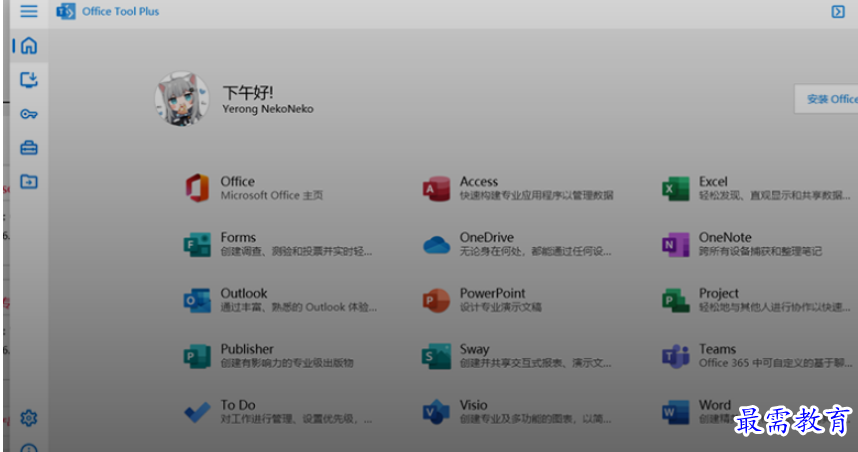This screenshot has height=452, width=858.
Task: Click the Forms label text
Action: 238,237
